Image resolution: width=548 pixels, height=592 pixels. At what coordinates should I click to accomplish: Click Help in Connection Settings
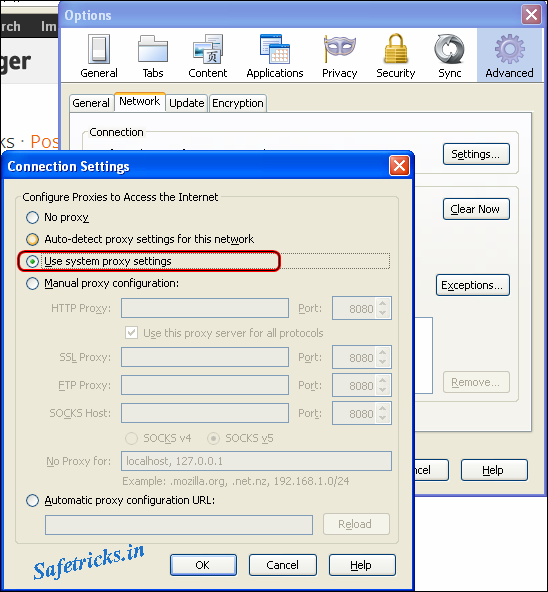[x=362, y=565]
